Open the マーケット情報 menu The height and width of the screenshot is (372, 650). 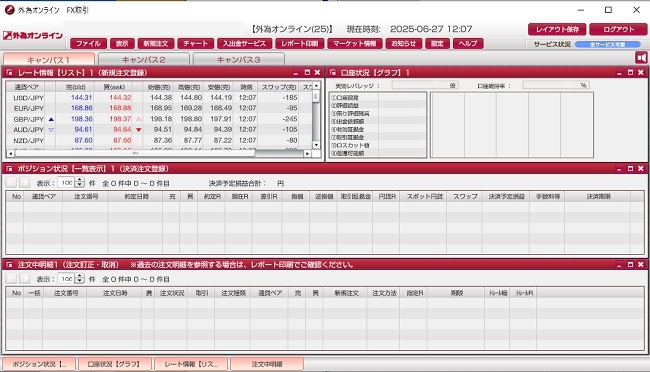click(354, 44)
